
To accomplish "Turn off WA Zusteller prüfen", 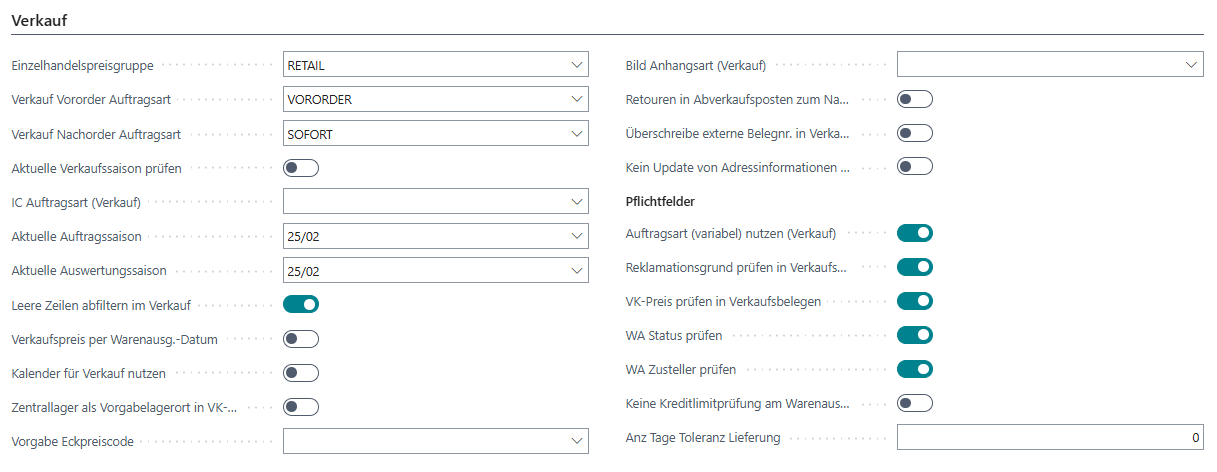I will click(x=914, y=369).
